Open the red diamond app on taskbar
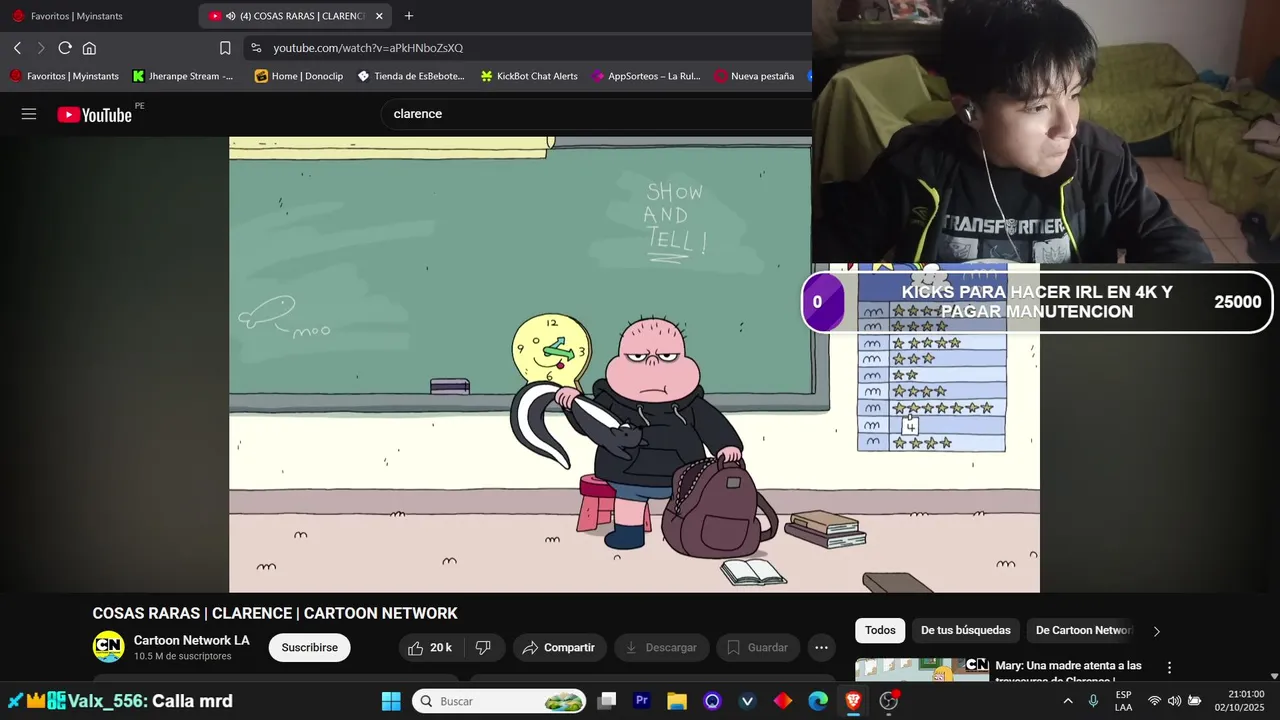The height and width of the screenshot is (720, 1280). pyautogui.click(x=783, y=701)
